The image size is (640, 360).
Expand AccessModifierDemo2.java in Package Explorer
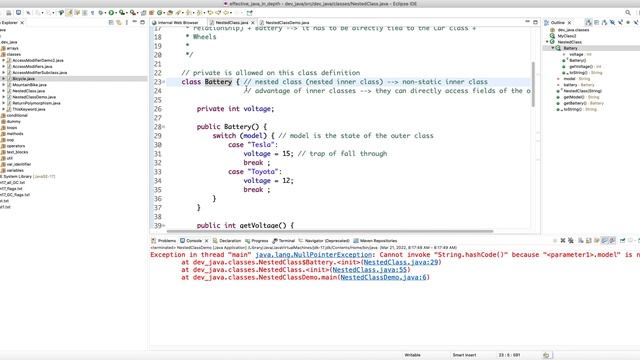4,60
